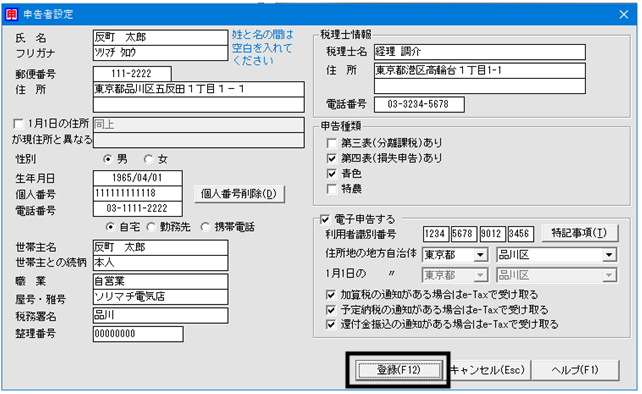
Task: Uncheck 第四表(損失申告)あり checkbox
Action: [332, 158]
